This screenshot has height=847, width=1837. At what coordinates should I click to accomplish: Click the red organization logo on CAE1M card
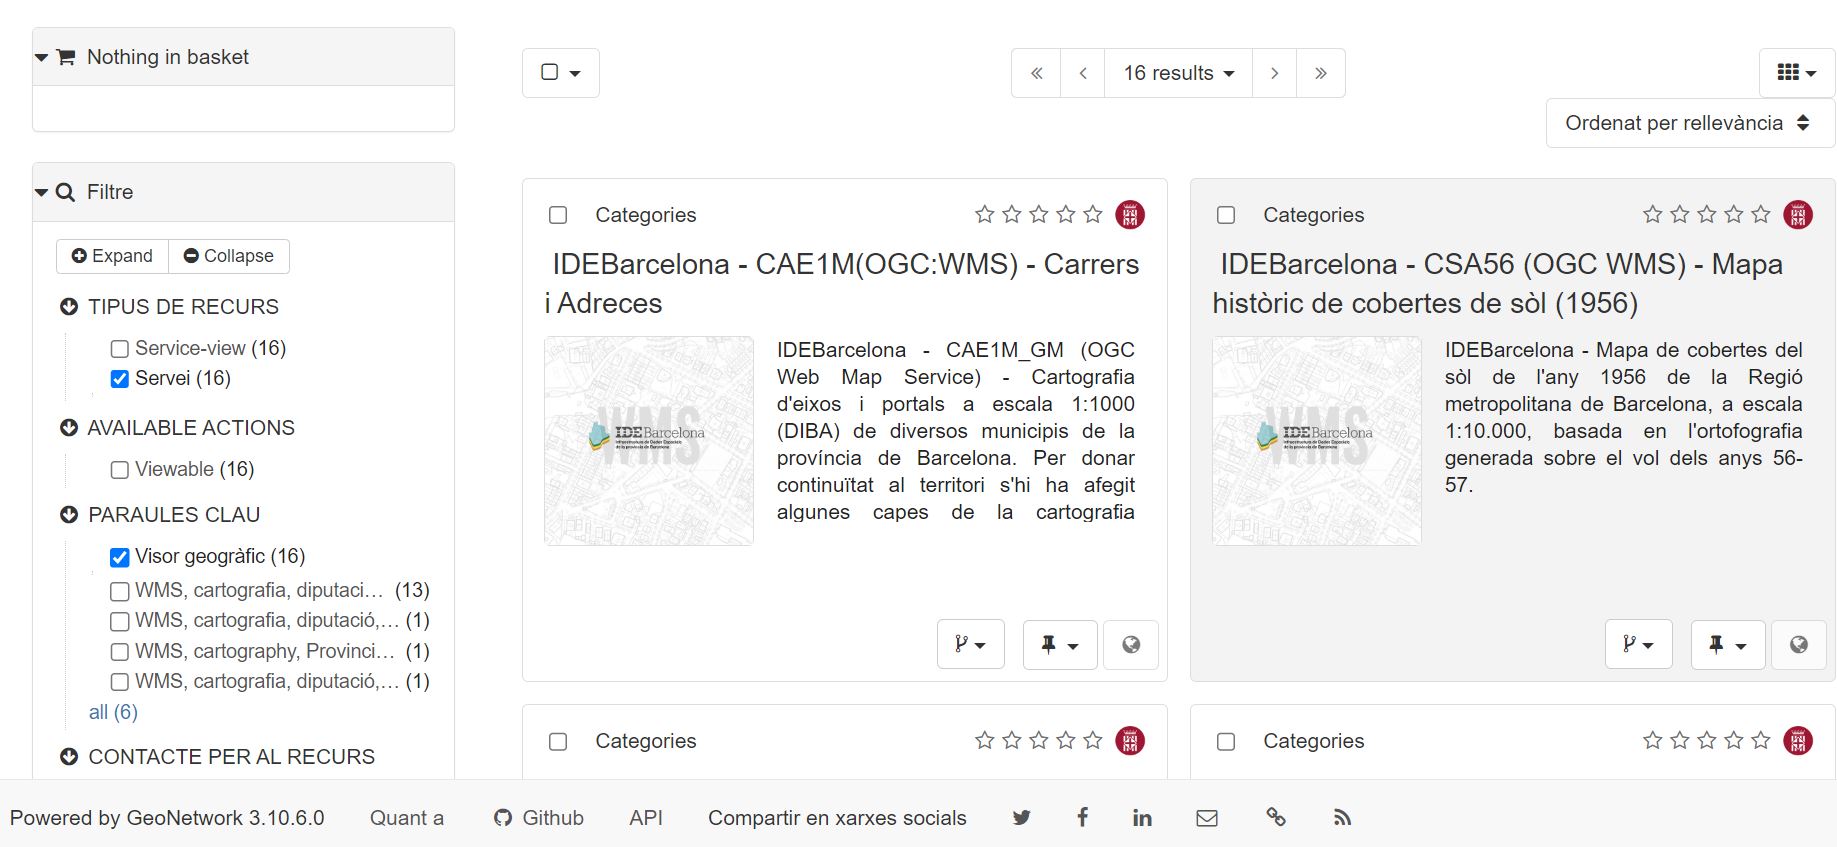coord(1130,215)
